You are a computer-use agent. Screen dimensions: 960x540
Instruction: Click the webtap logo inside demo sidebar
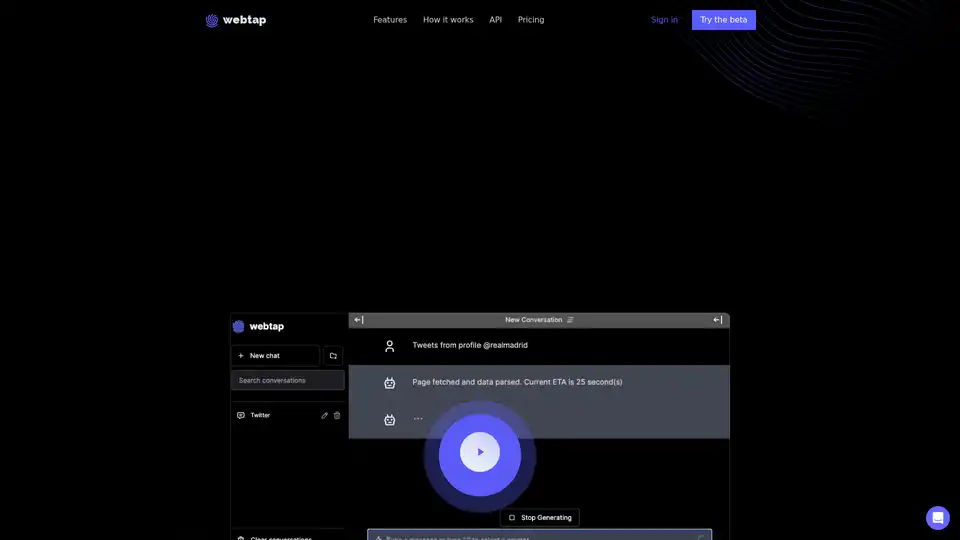258,326
